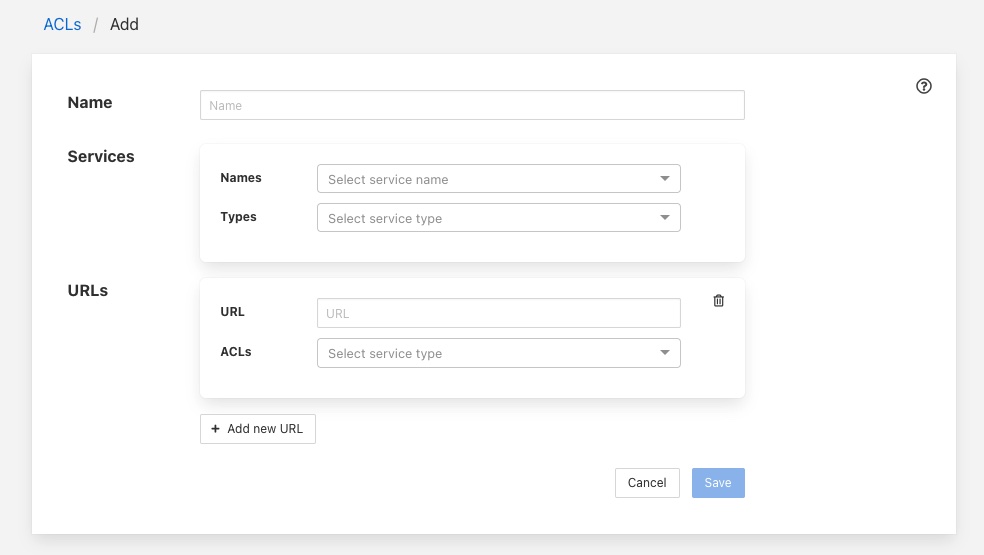The image size is (984, 555).
Task: Click the Add new URL button
Action: point(258,429)
